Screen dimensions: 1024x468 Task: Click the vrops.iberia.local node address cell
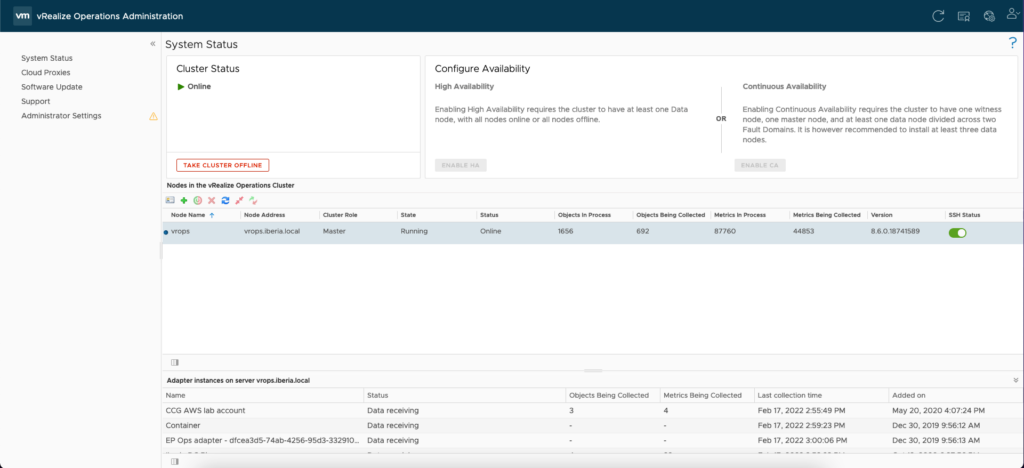click(272, 232)
